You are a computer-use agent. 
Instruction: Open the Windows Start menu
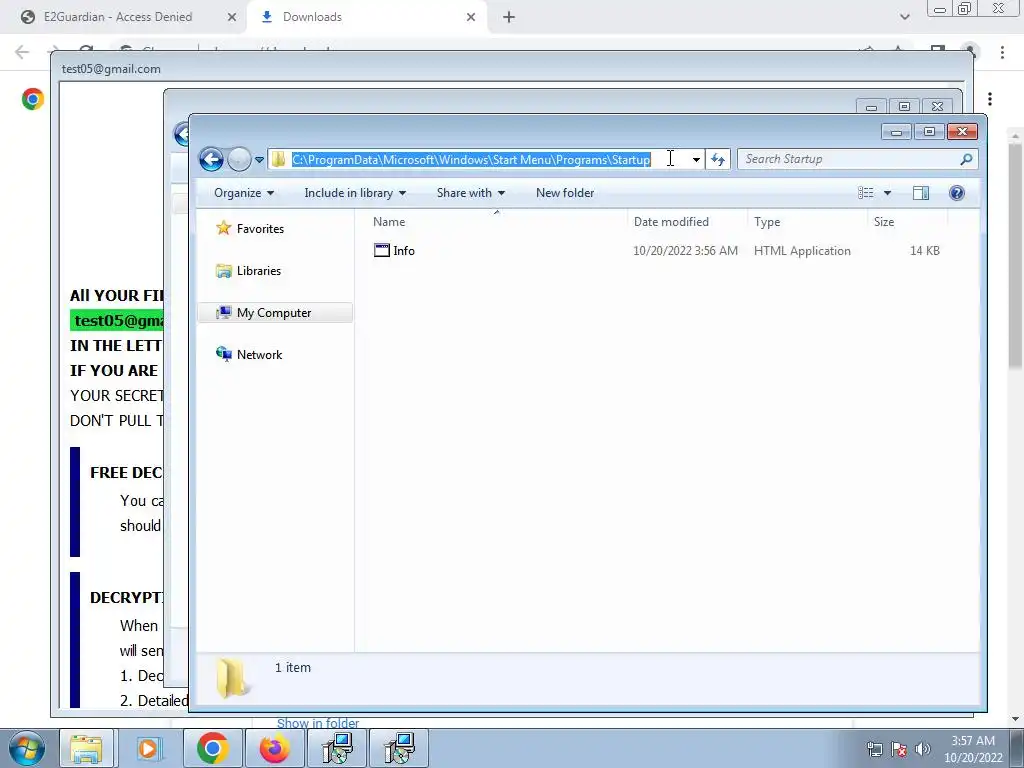pos(26,748)
